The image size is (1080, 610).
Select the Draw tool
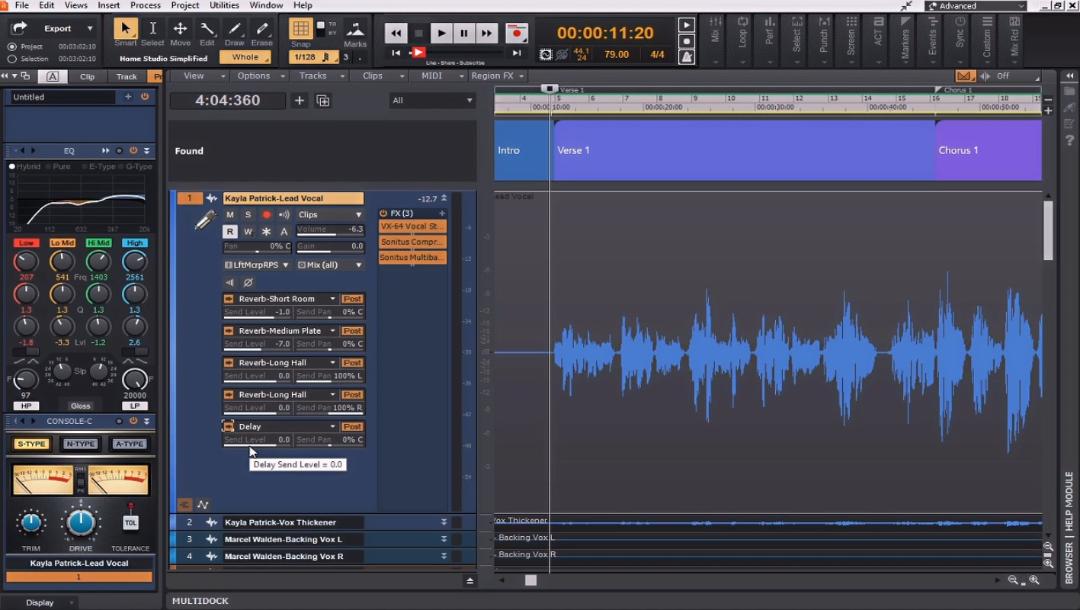coord(234,28)
